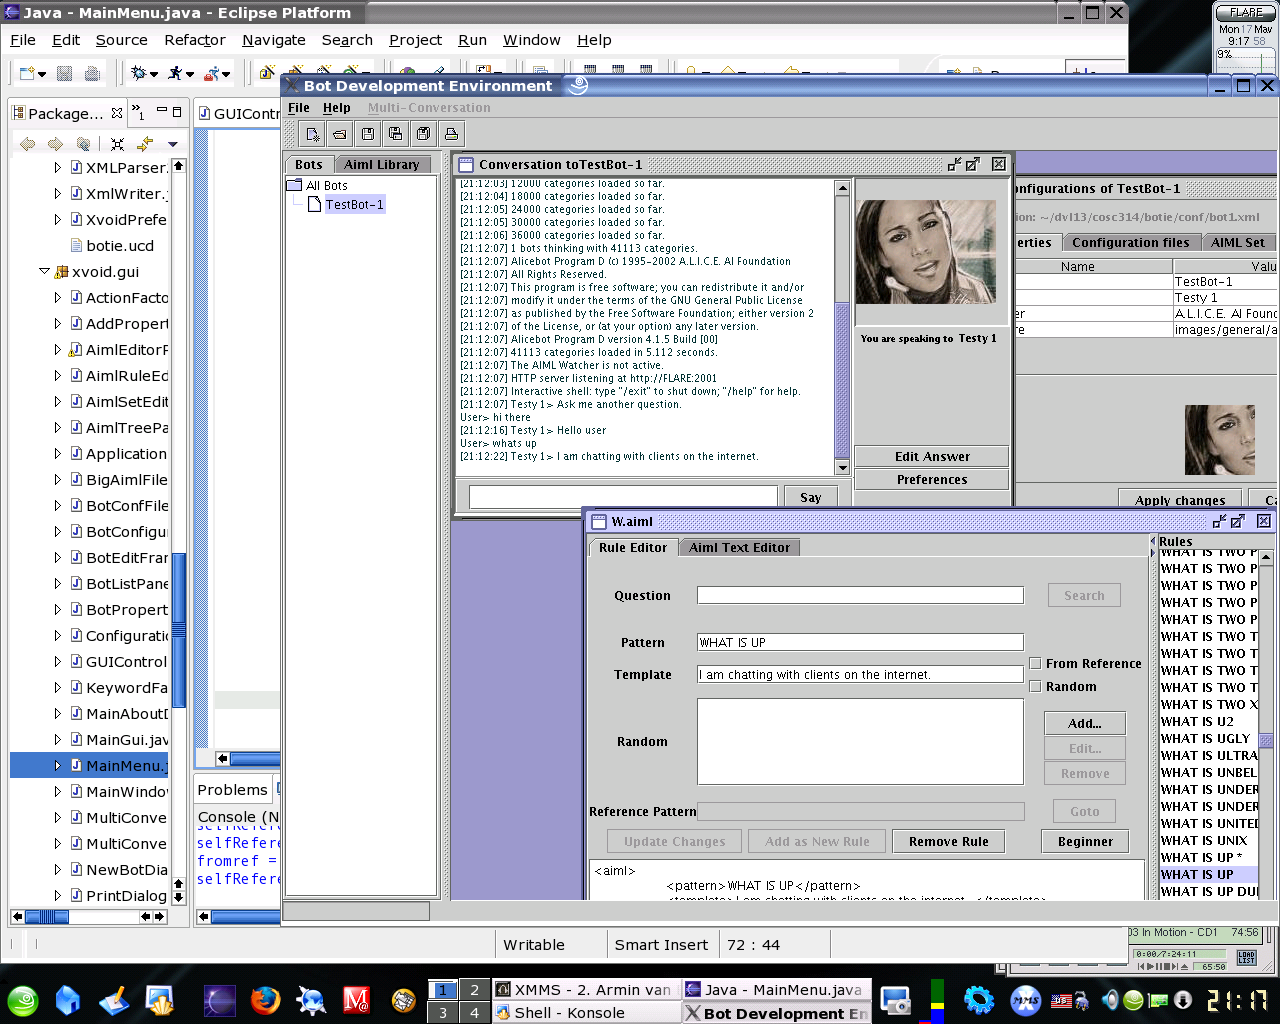This screenshot has width=1280, height=1024.
Task: Switch to virtual desktop 4
Action: click(x=474, y=1012)
